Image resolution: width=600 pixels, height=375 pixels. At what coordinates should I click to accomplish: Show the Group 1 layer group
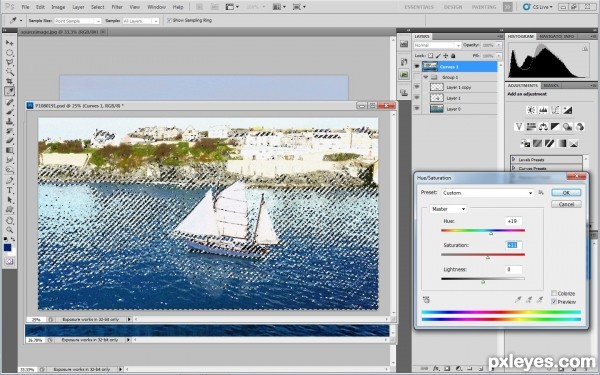(417, 77)
